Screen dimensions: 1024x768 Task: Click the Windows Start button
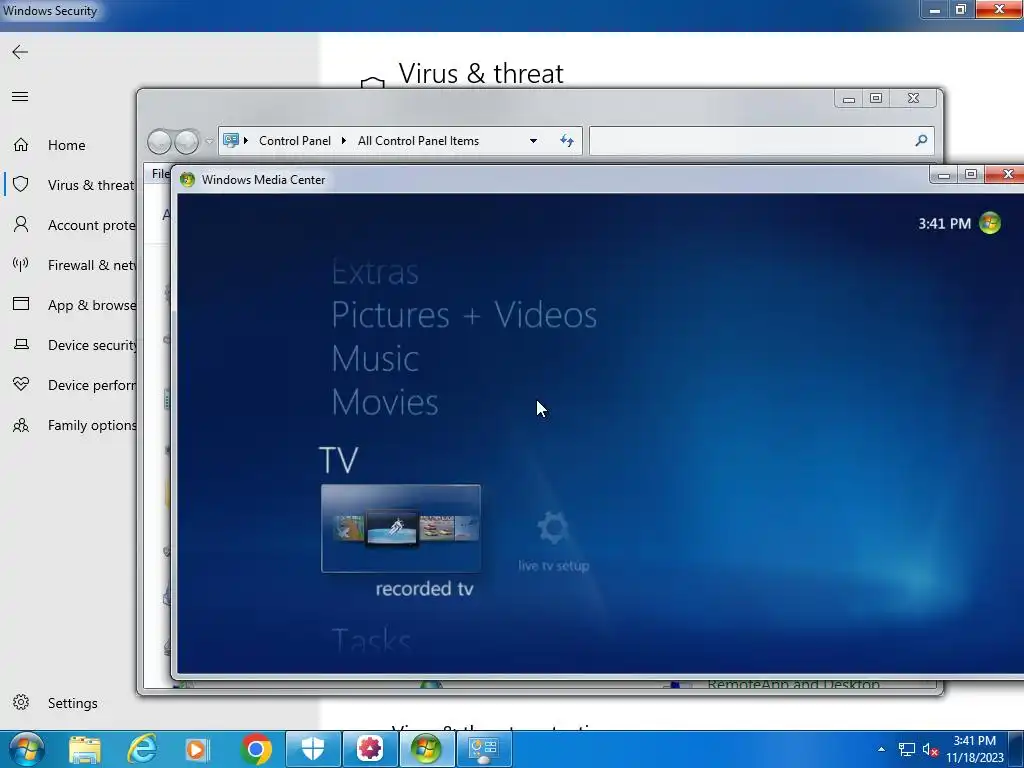pos(26,749)
